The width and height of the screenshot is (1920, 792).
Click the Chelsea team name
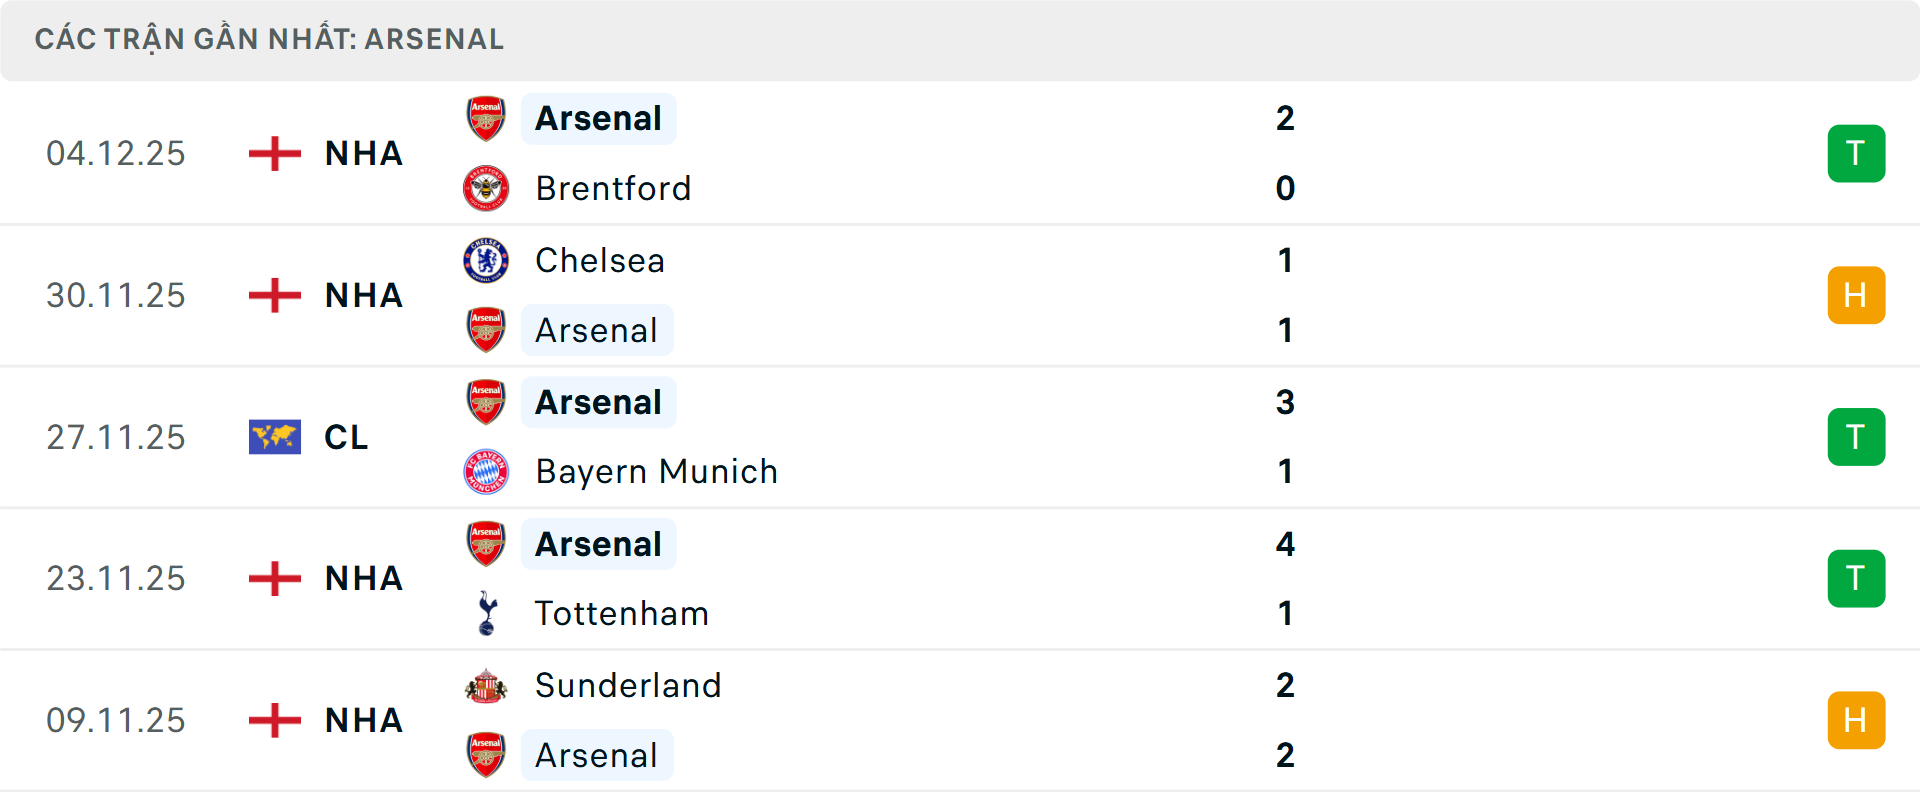point(600,260)
